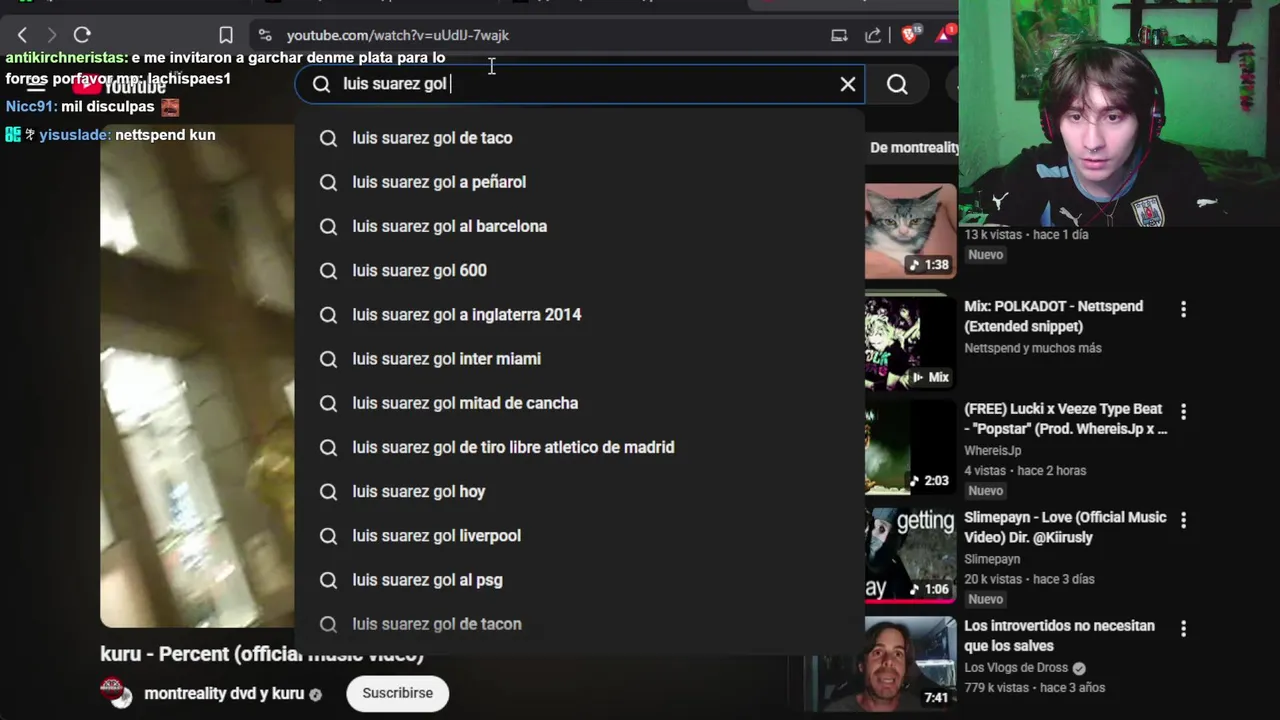Reload the YouTube page
The image size is (1280, 720).
click(x=82, y=35)
